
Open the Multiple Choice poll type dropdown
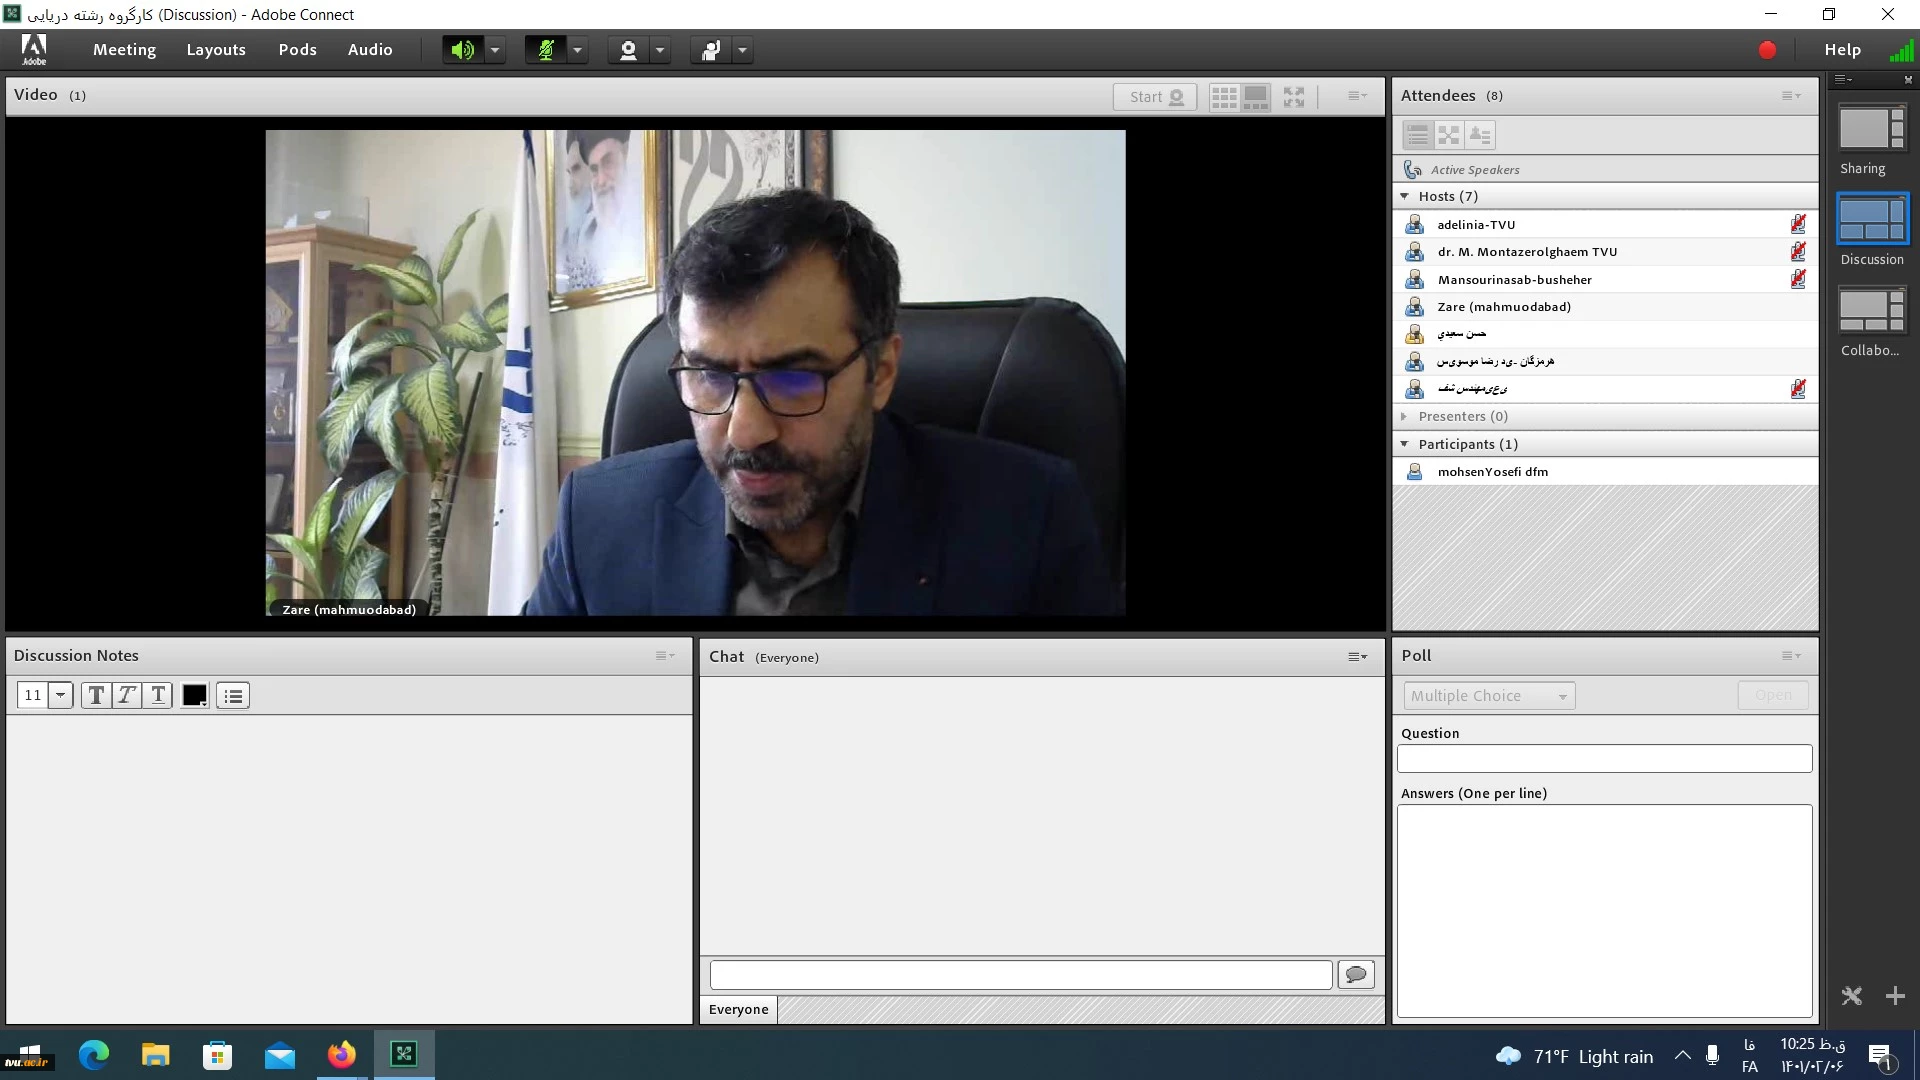coord(1488,696)
